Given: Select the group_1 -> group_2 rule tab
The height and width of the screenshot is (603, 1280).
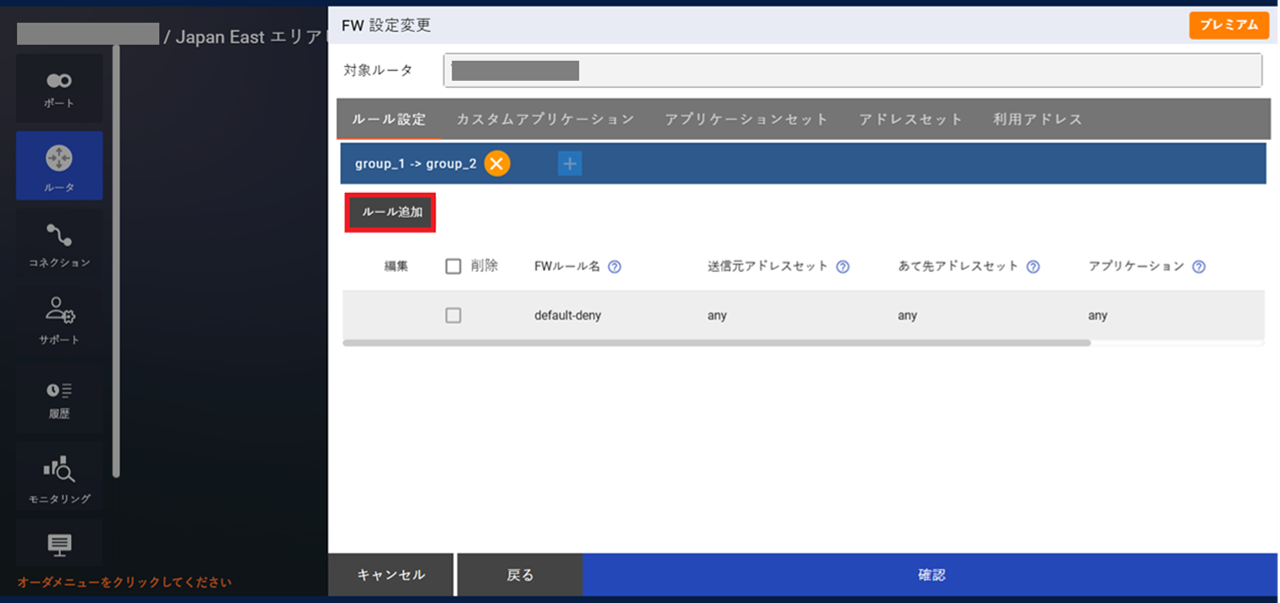Looking at the screenshot, I should [x=416, y=164].
